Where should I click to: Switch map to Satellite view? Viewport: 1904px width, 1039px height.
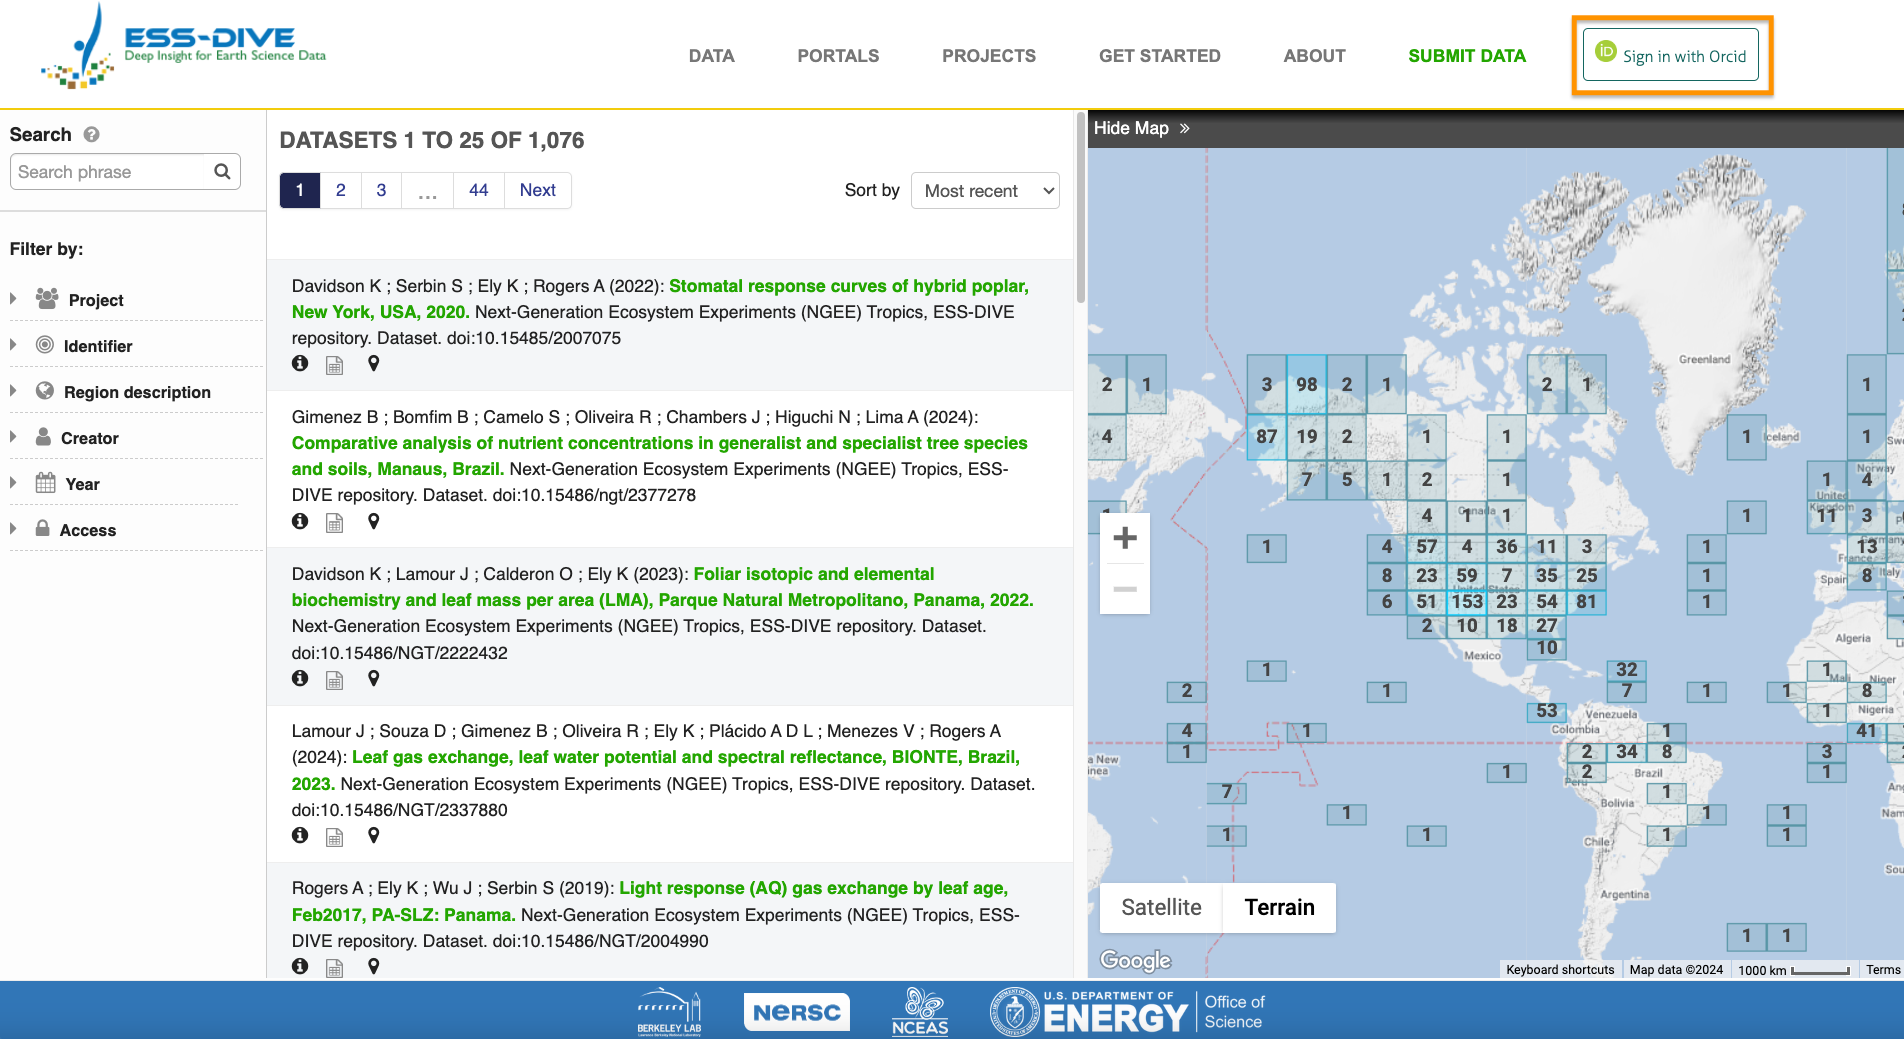click(x=1161, y=907)
